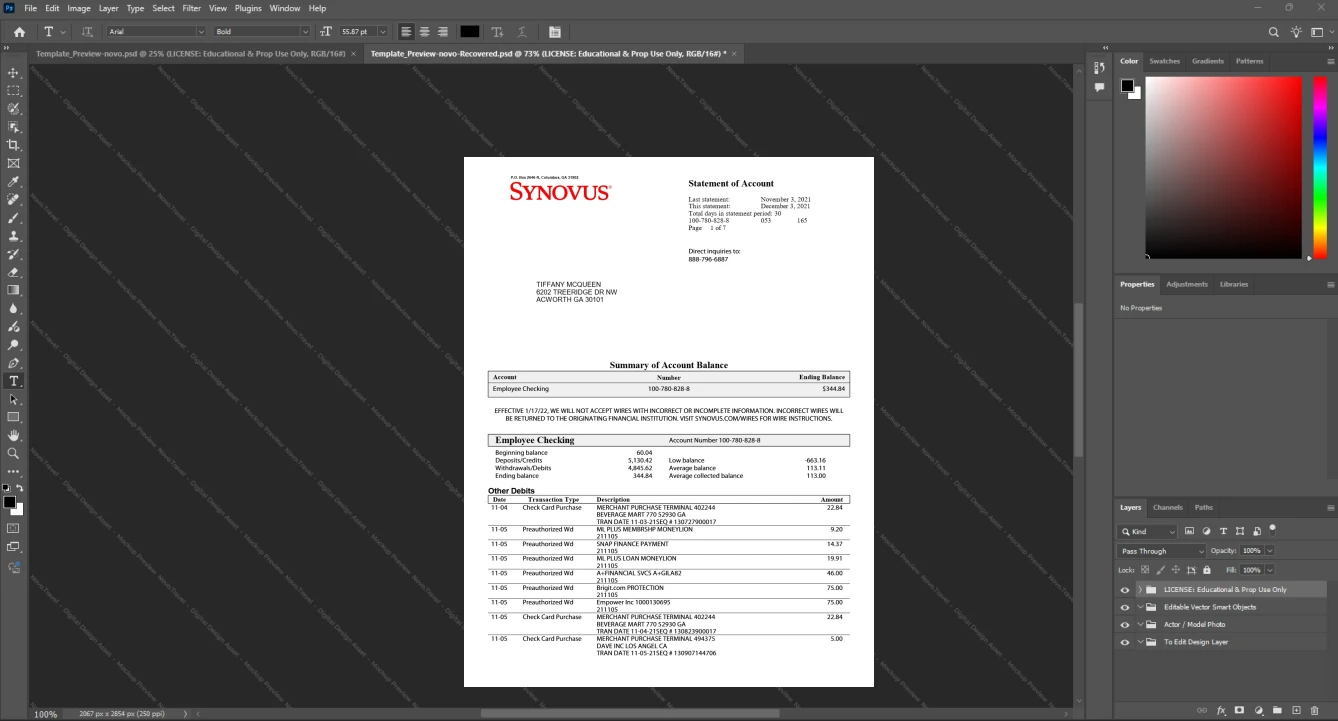The image size is (1338, 721).
Task: Switch to the Gradients tab
Action: click(1207, 61)
